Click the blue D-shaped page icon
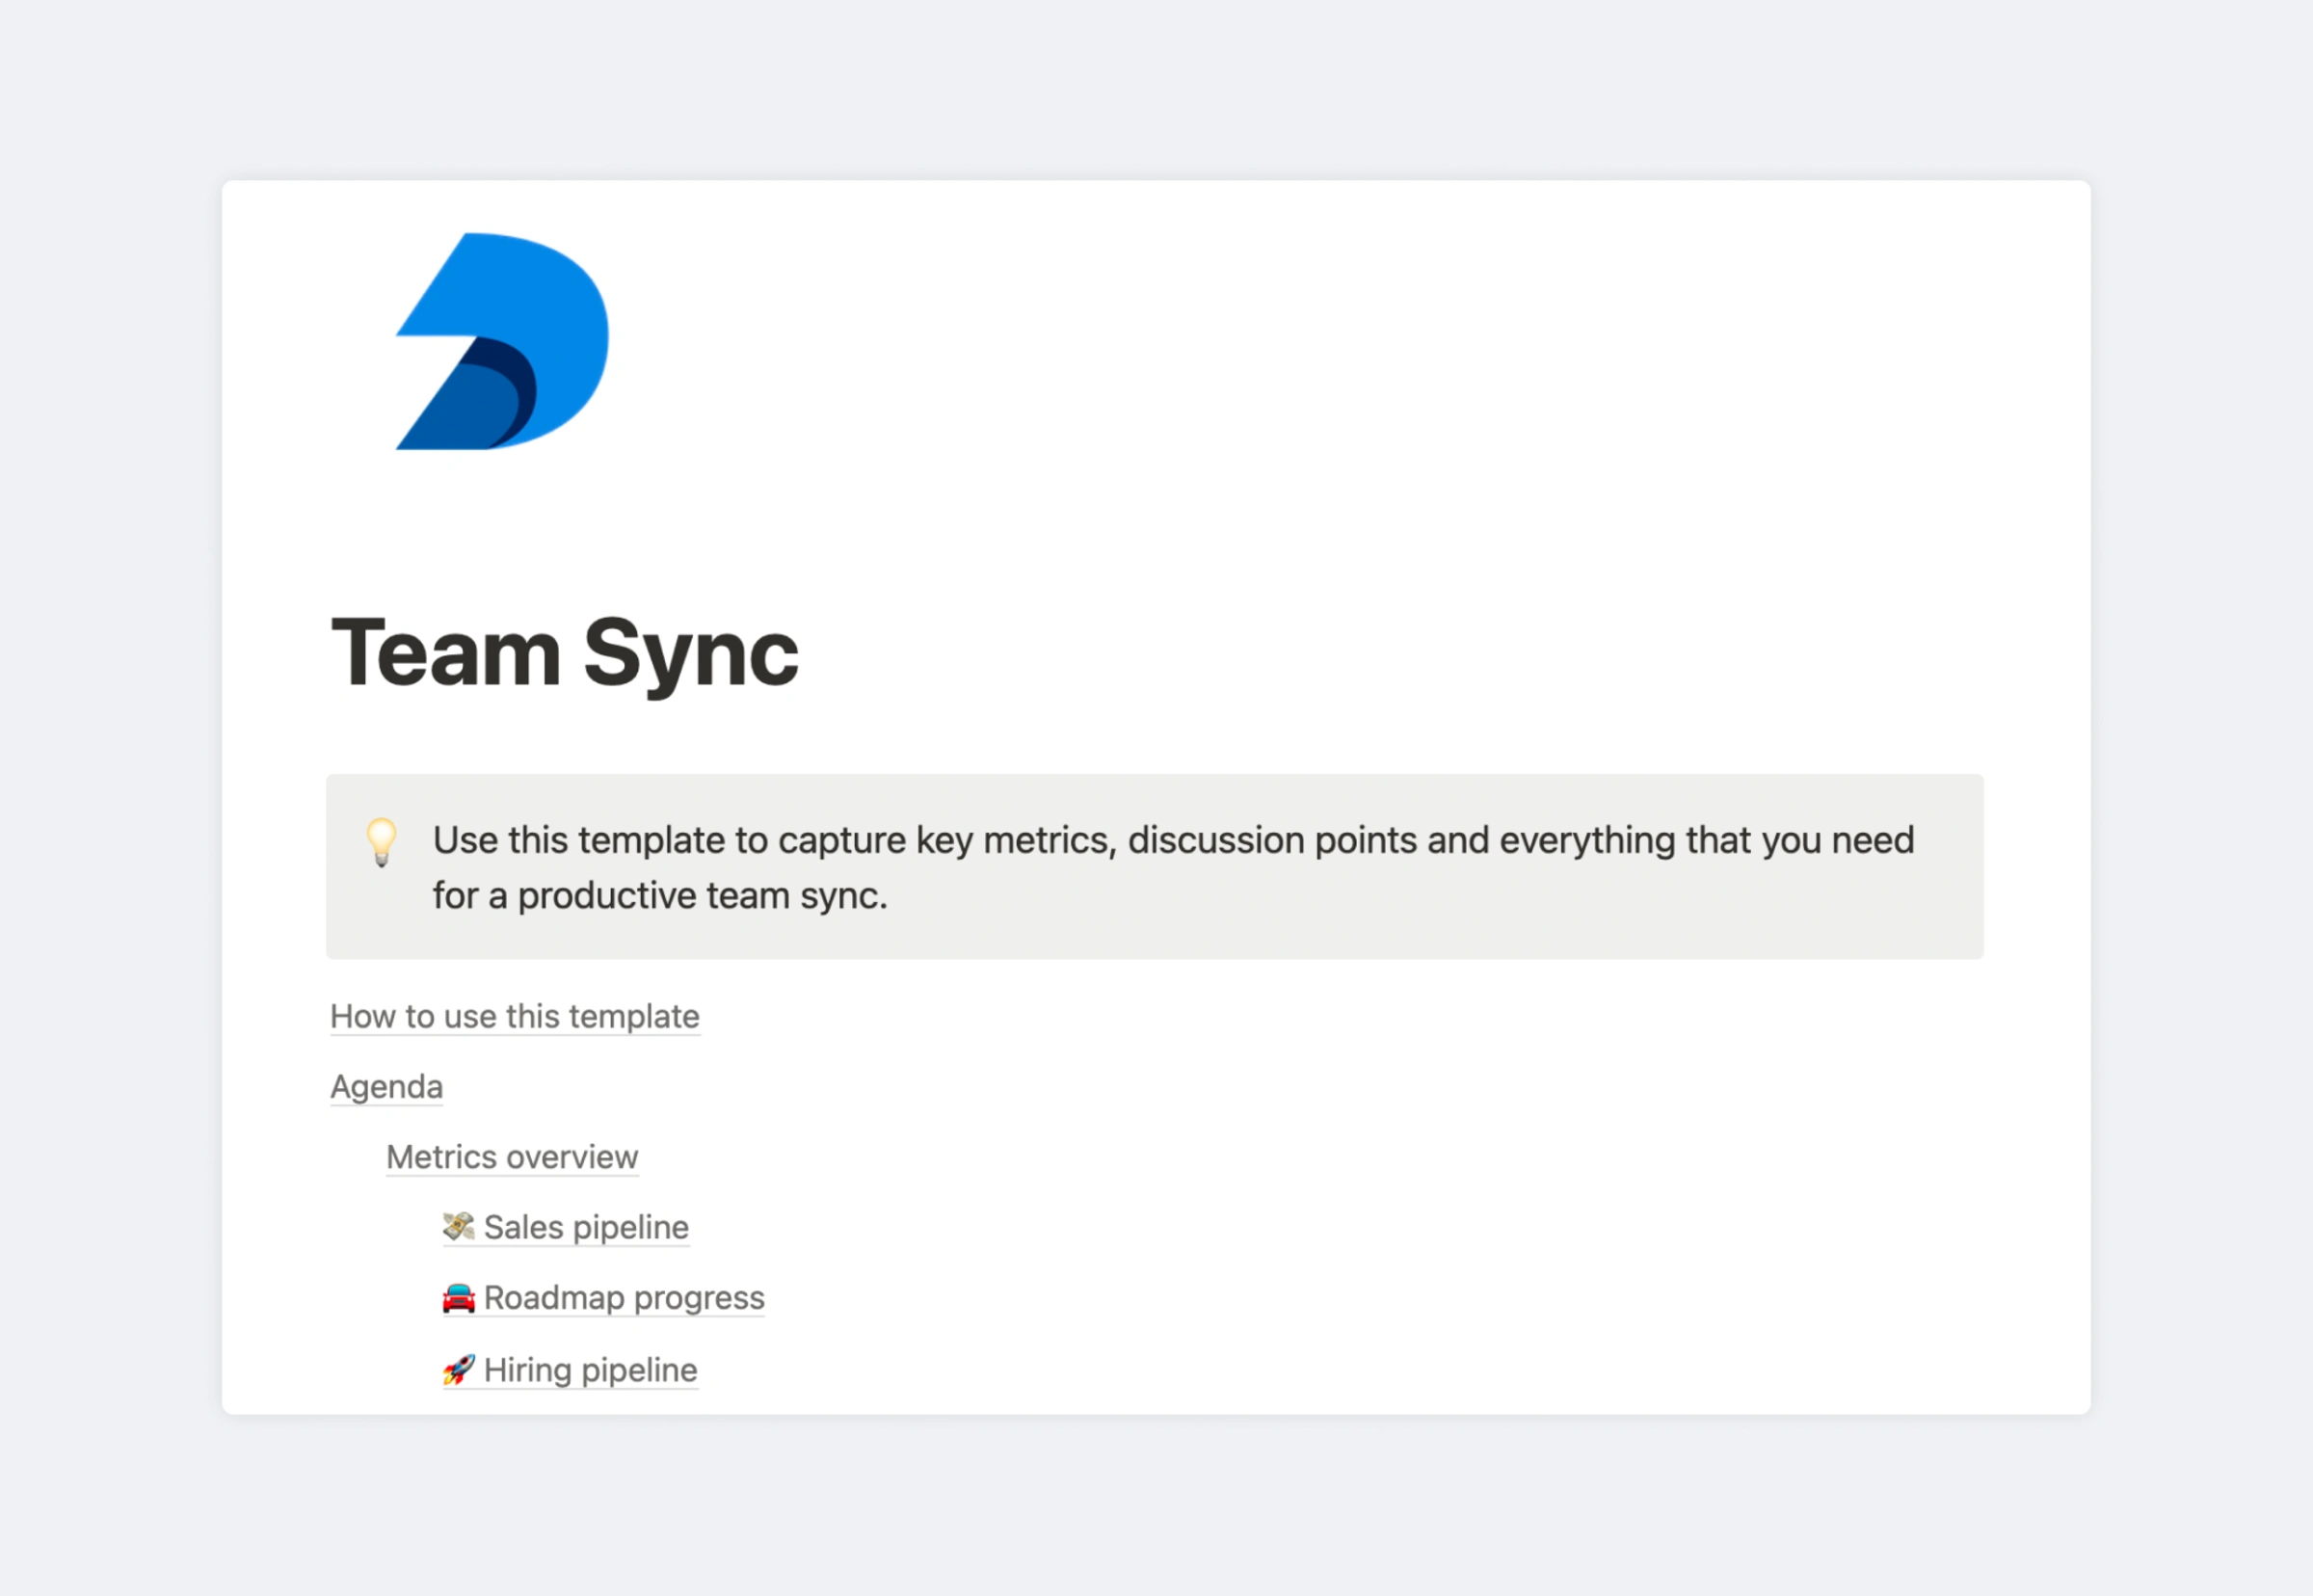Viewport: 2313px width, 1596px height. coord(502,341)
